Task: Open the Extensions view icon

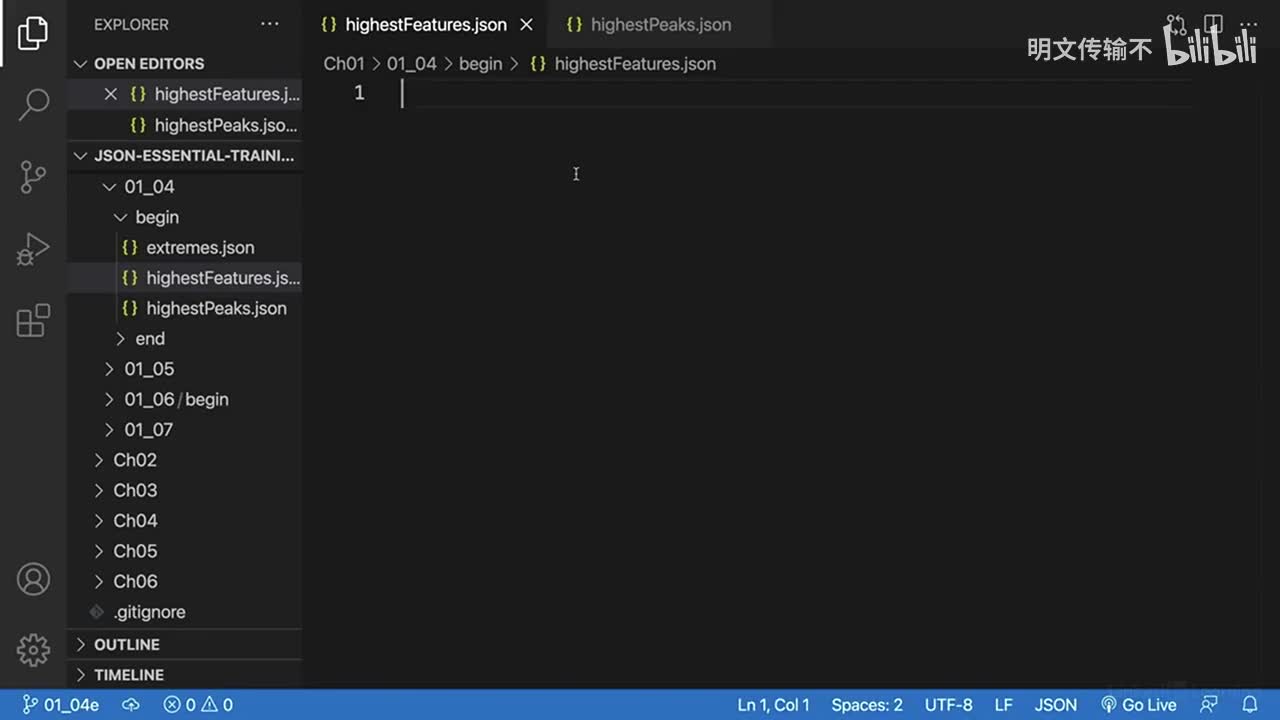Action: coord(33,321)
